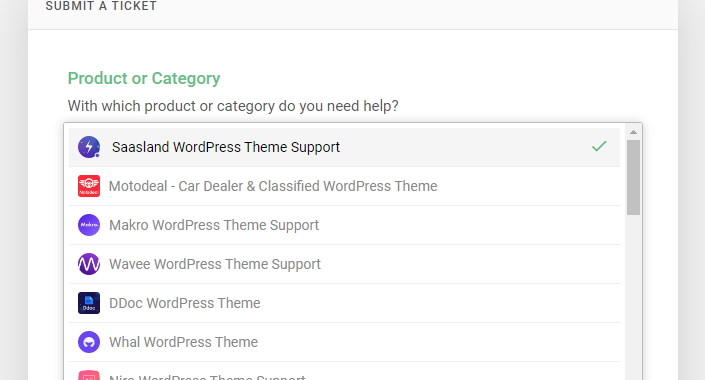Viewport: 705px width, 380px height.
Task: Click the purple Makro logo icon
Action: [x=89, y=225]
